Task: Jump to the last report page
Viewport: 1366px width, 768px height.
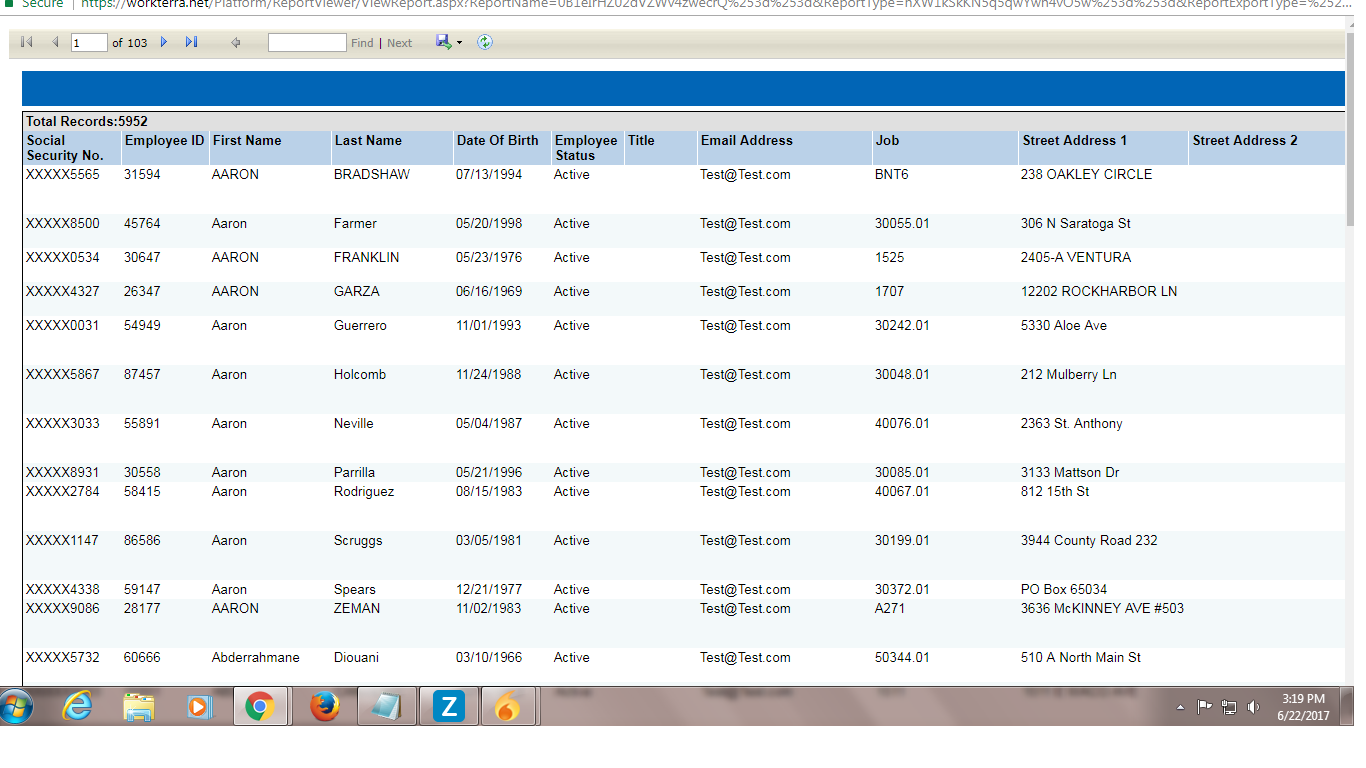Action: pyautogui.click(x=191, y=43)
